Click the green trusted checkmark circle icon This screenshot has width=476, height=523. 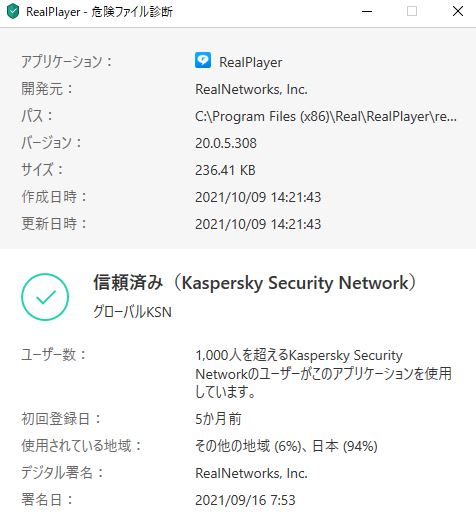click(45, 297)
